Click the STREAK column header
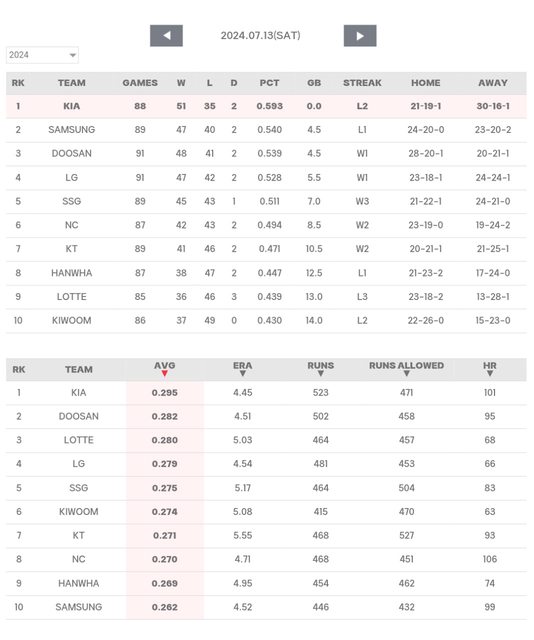The height and width of the screenshot is (640, 534). [362, 83]
